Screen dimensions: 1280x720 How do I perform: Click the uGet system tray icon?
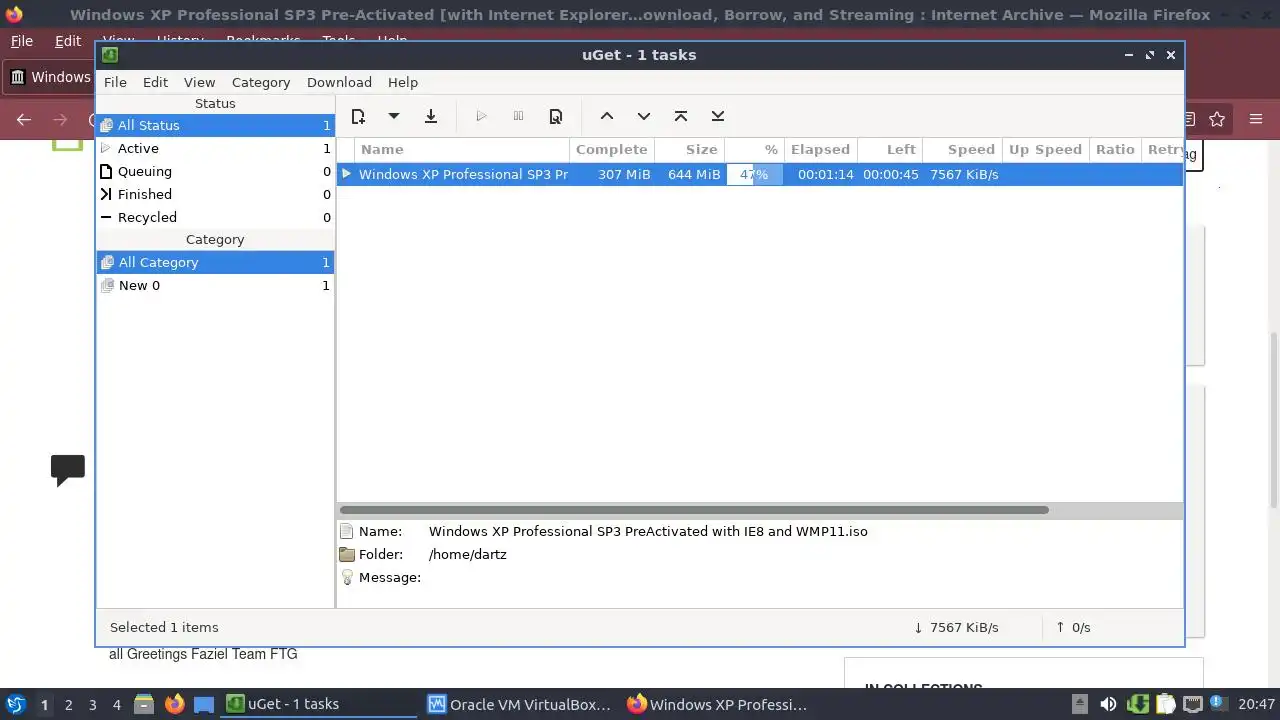(1138, 704)
